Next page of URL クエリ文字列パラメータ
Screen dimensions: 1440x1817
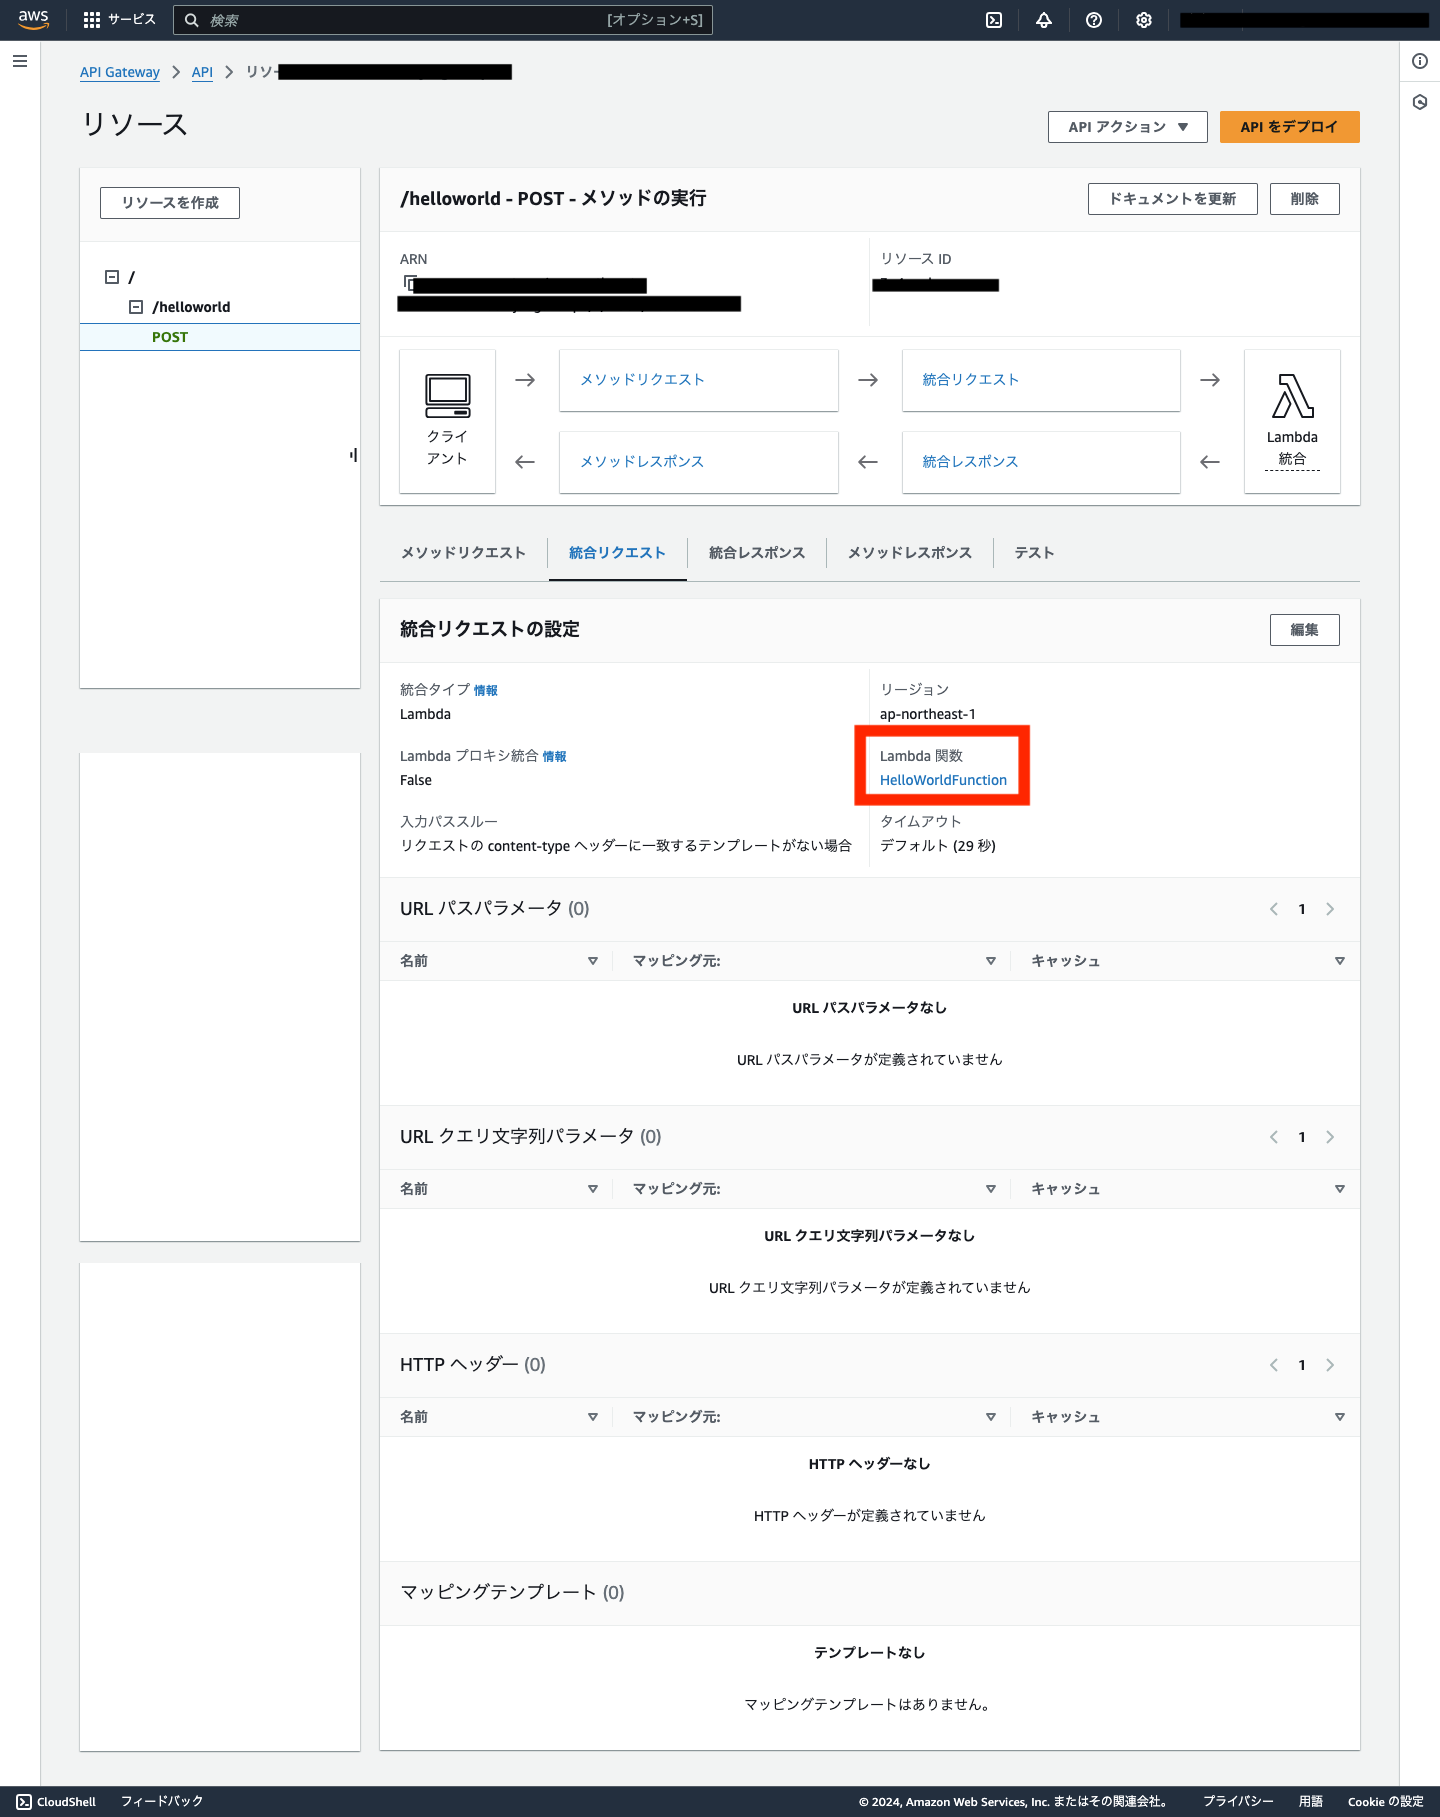pyautogui.click(x=1330, y=1137)
